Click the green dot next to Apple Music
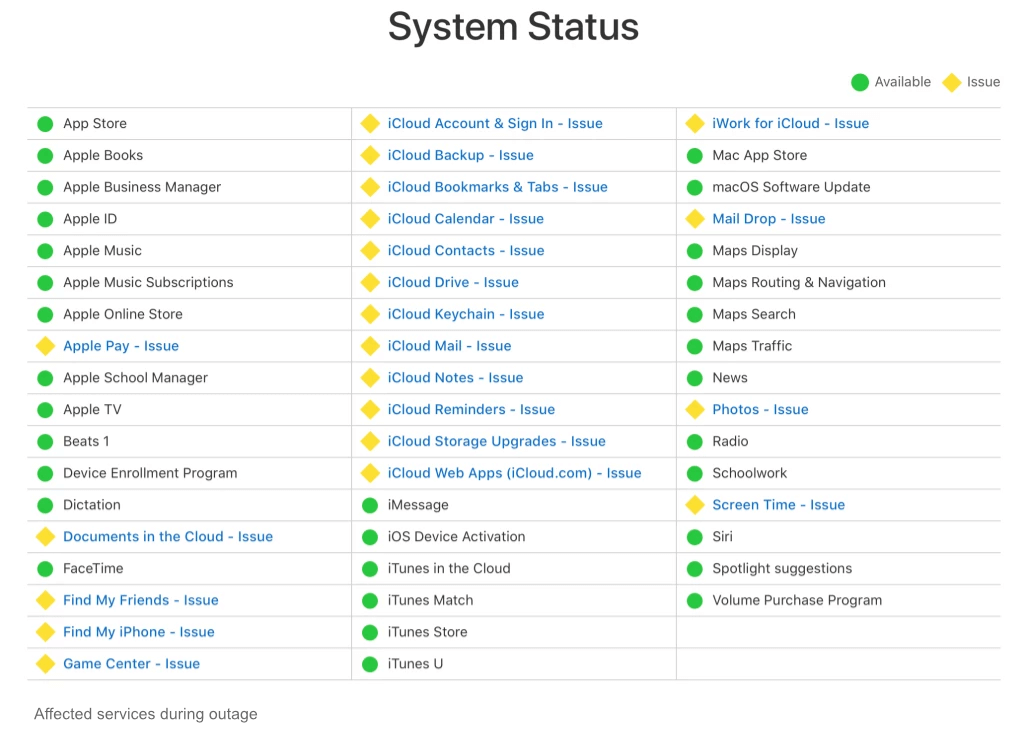This screenshot has height=736, width=1024. [x=45, y=251]
